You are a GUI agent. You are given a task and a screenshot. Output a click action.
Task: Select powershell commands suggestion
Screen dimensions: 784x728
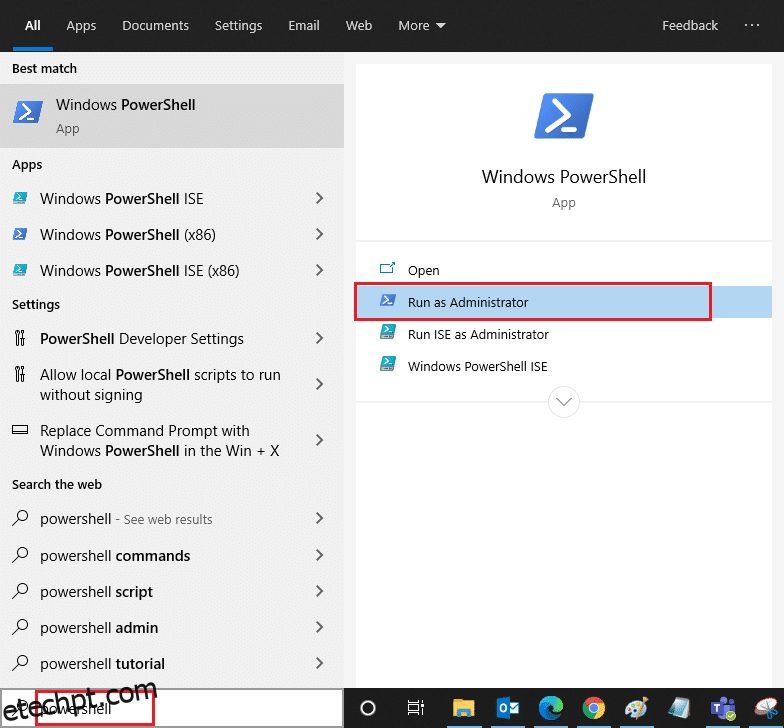click(x=172, y=556)
